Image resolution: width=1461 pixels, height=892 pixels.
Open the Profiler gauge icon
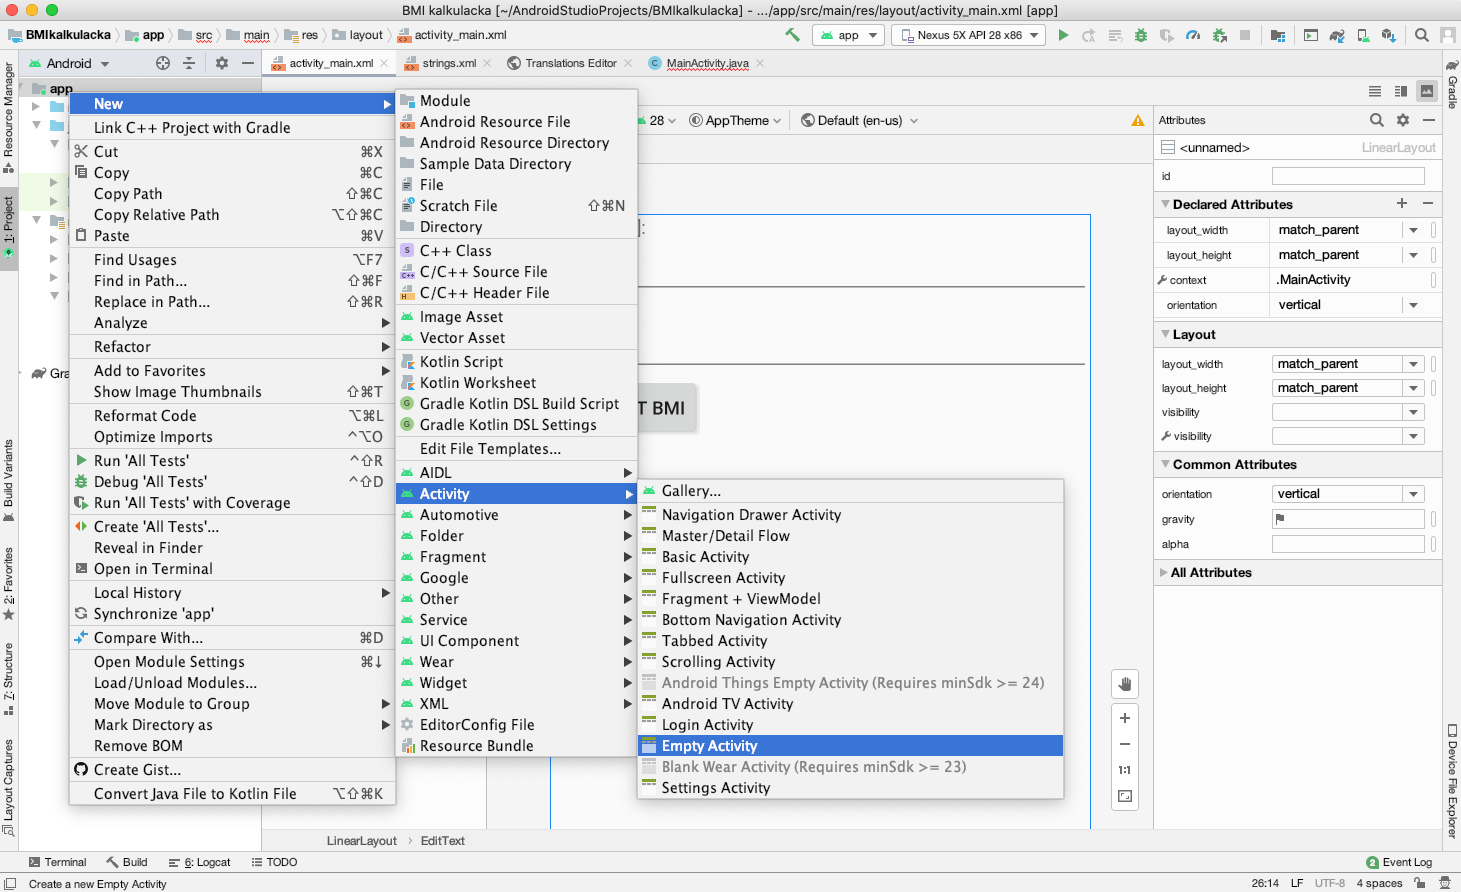[1193, 35]
